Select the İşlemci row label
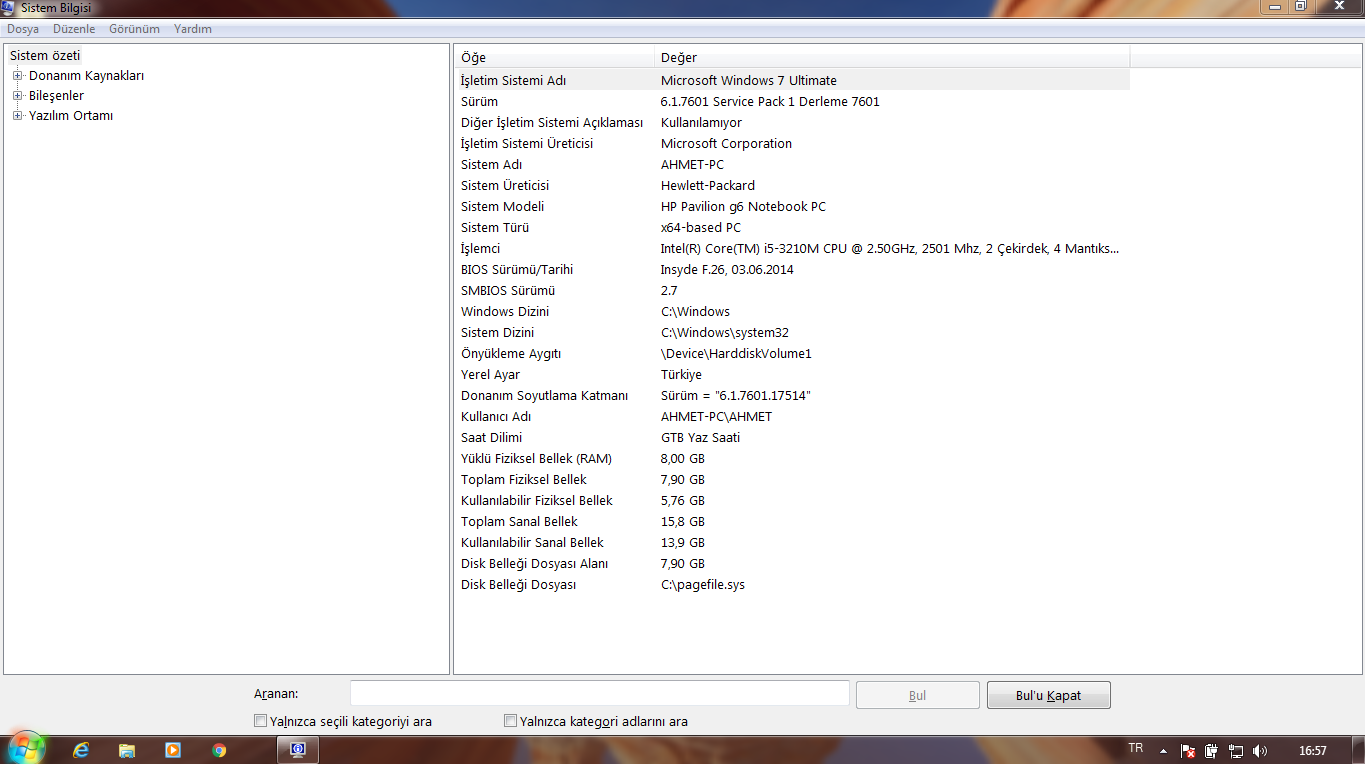 click(x=480, y=249)
